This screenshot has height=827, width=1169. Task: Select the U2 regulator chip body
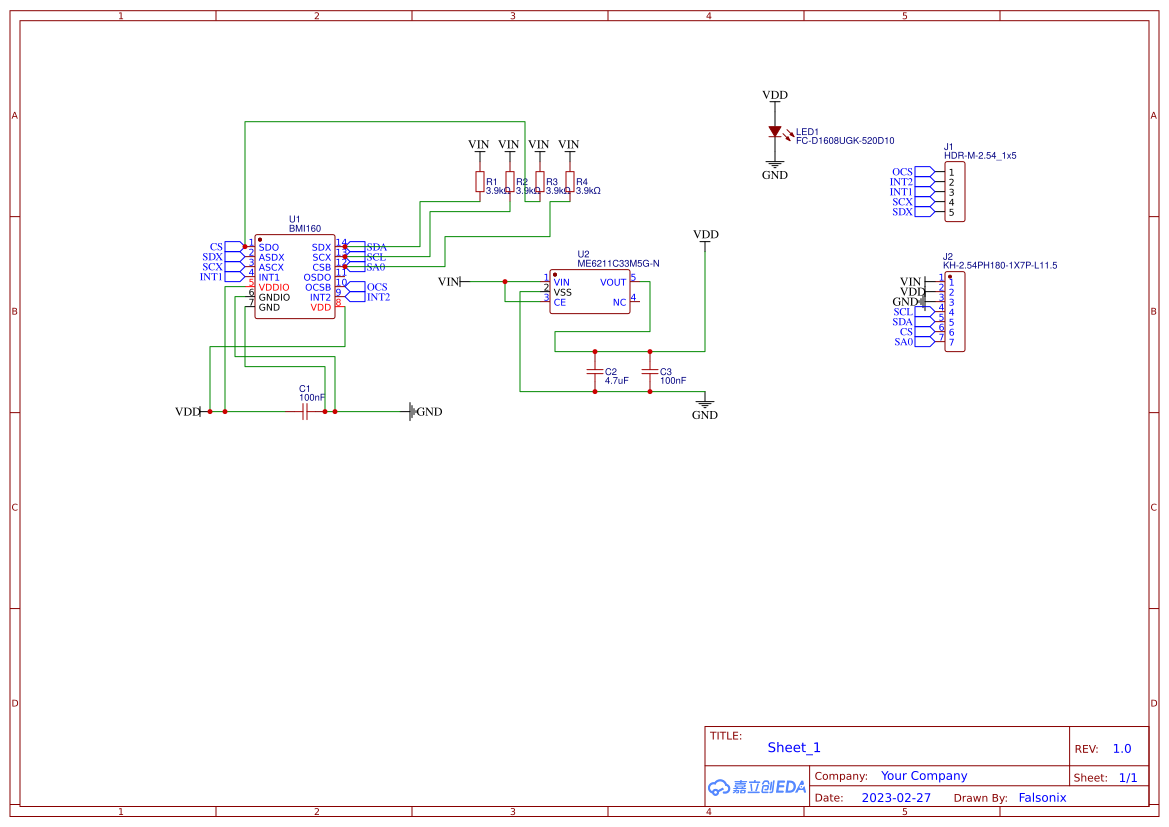[590, 292]
